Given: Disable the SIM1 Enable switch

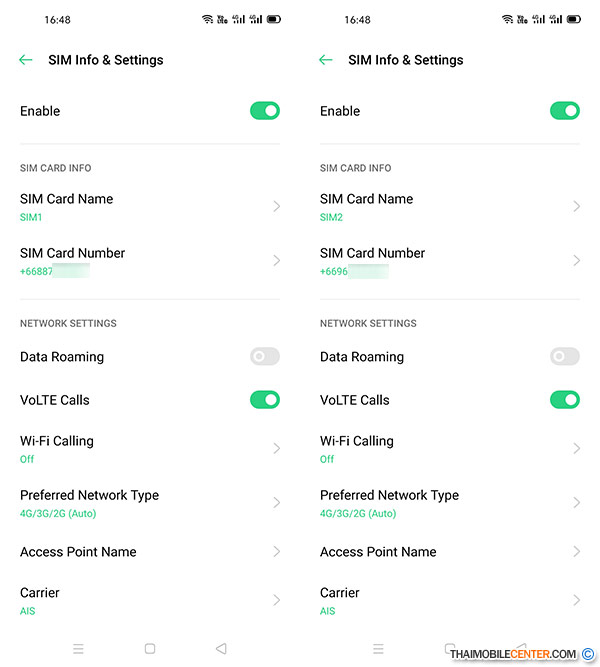Looking at the screenshot, I should click(265, 111).
